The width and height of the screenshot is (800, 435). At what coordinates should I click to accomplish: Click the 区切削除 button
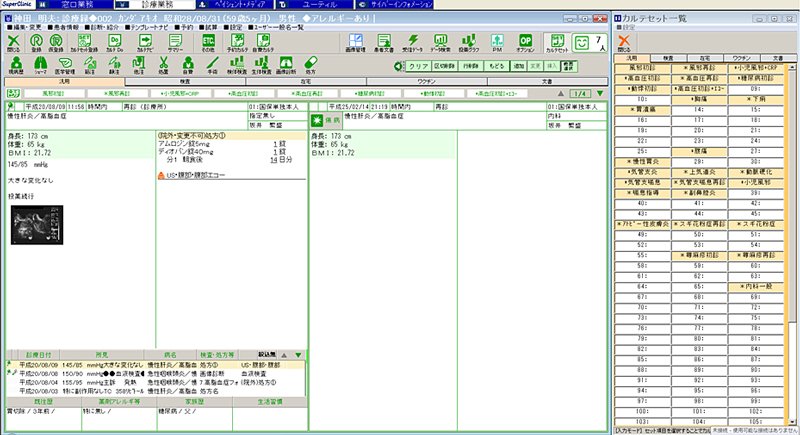[444, 66]
